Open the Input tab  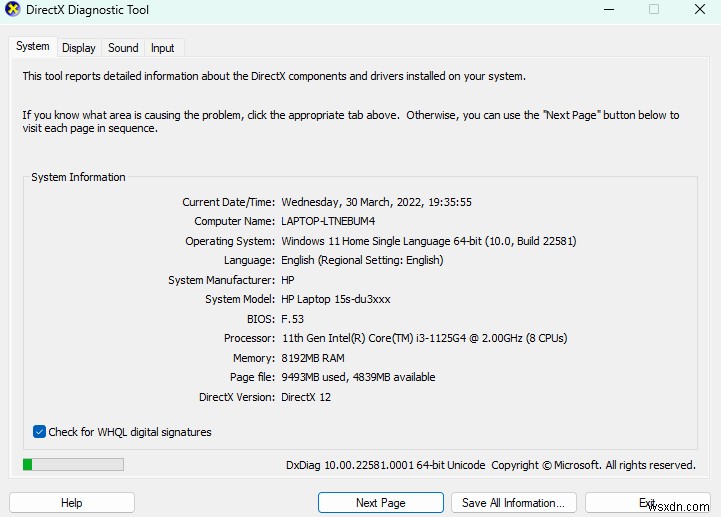pyautogui.click(x=162, y=48)
